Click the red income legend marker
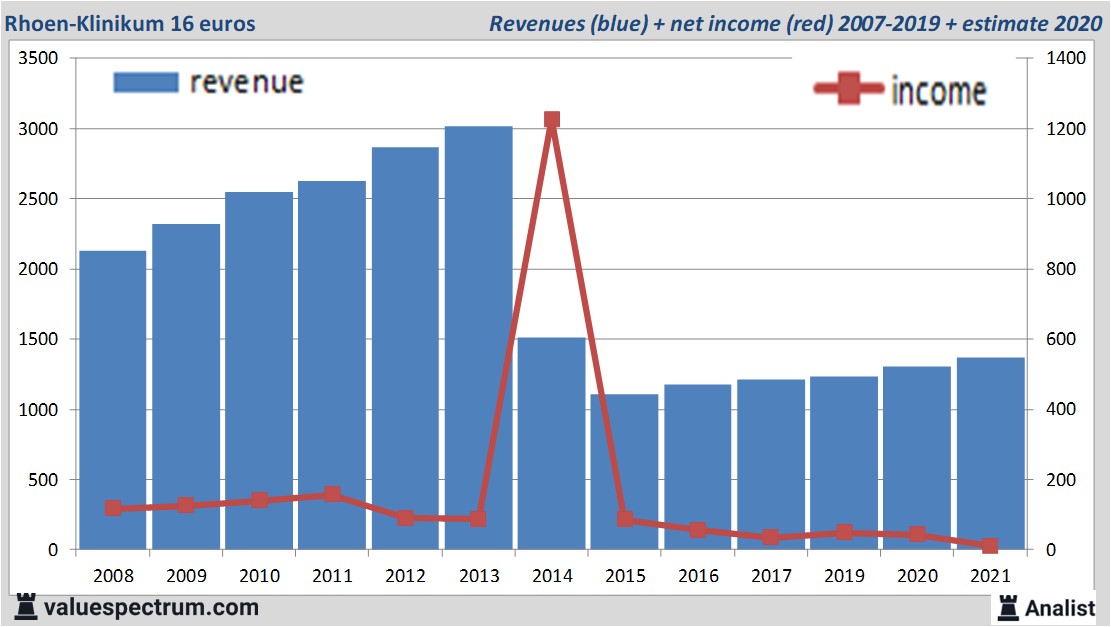Screen dimensions: 1111x627 (848, 89)
